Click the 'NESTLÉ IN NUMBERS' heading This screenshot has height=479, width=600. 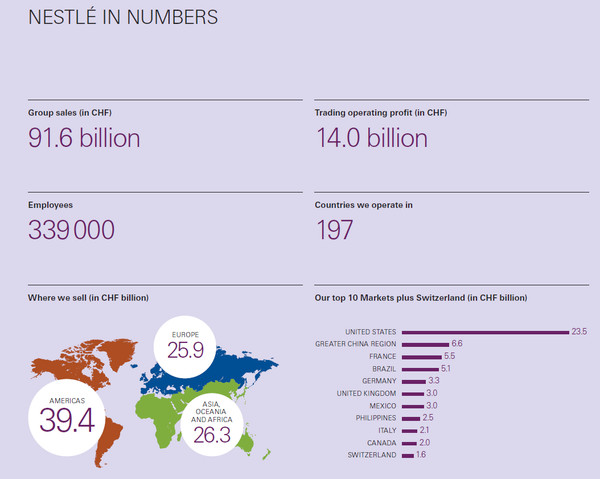(123, 17)
